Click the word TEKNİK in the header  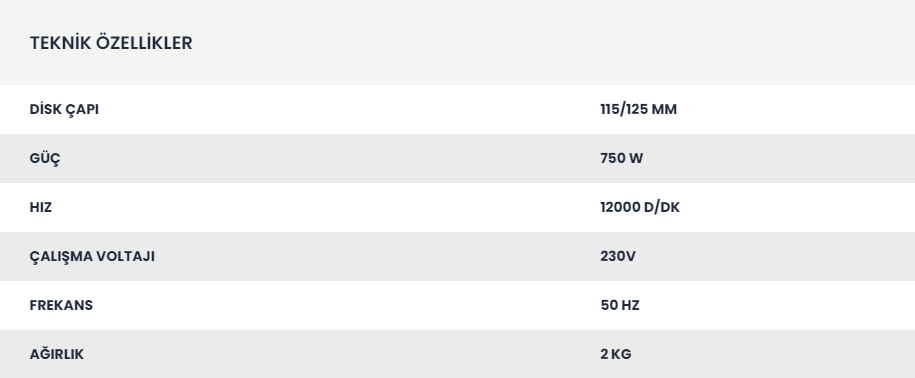(x=61, y=43)
